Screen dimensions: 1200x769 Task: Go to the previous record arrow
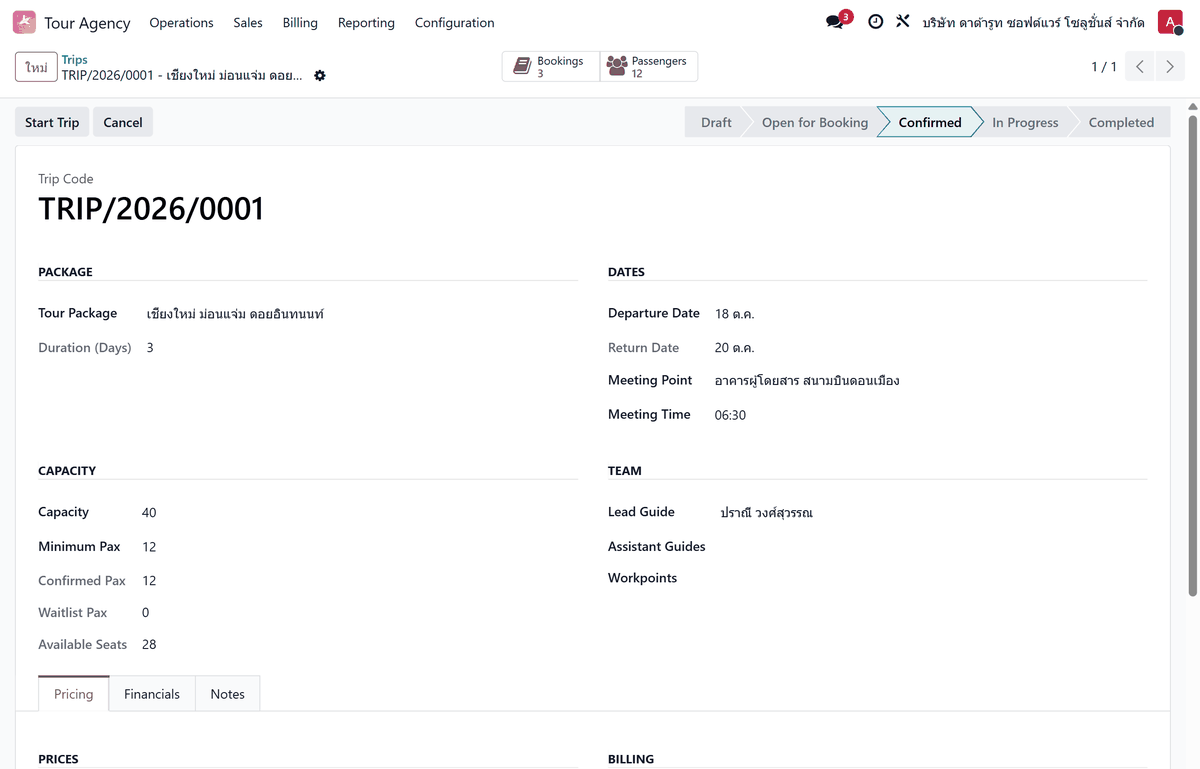[1140, 67]
